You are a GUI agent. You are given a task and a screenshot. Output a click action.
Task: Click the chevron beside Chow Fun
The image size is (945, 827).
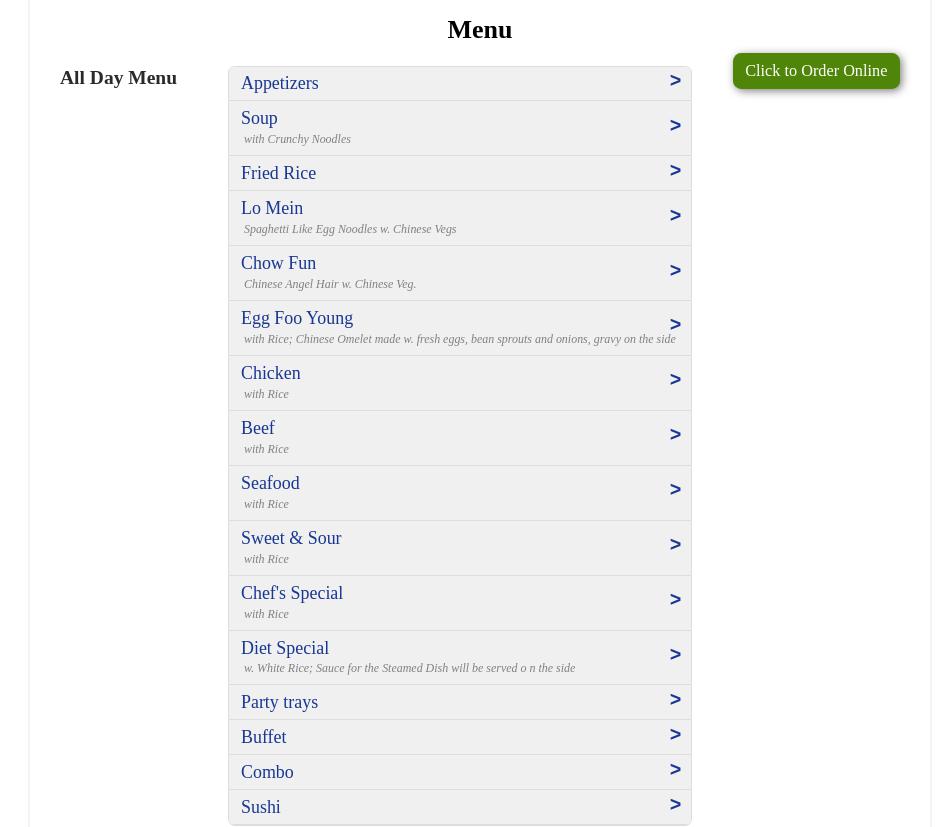click(x=675, y=271)
